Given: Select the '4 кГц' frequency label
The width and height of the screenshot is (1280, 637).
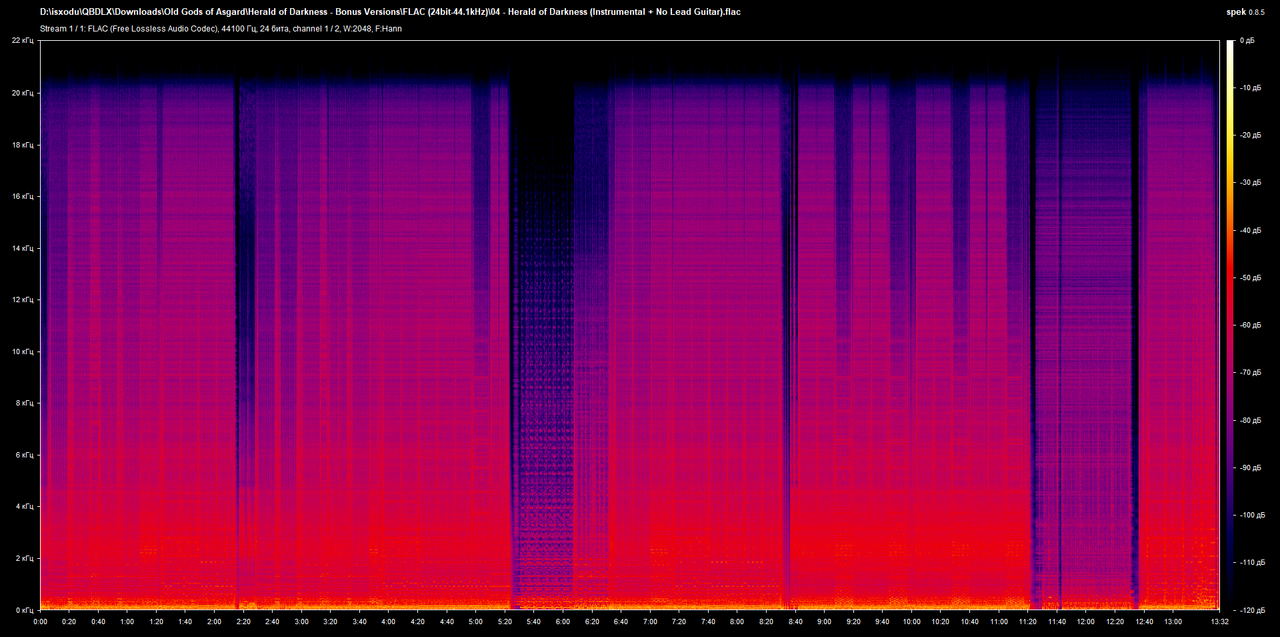Looking at the screenshot, I should [26, 506].
